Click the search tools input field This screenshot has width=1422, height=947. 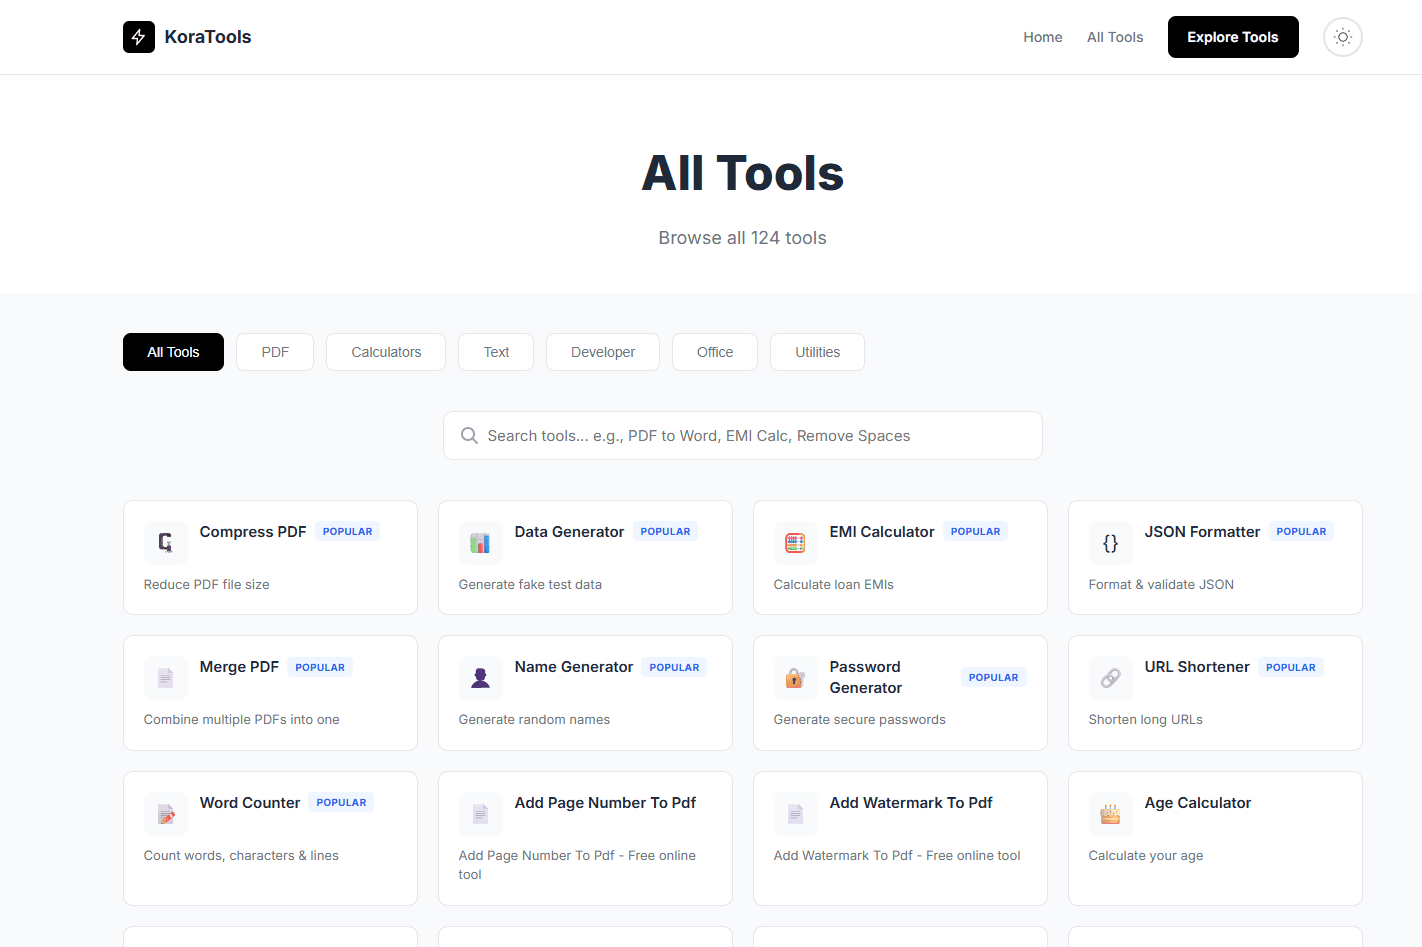[x=742, y=435]
